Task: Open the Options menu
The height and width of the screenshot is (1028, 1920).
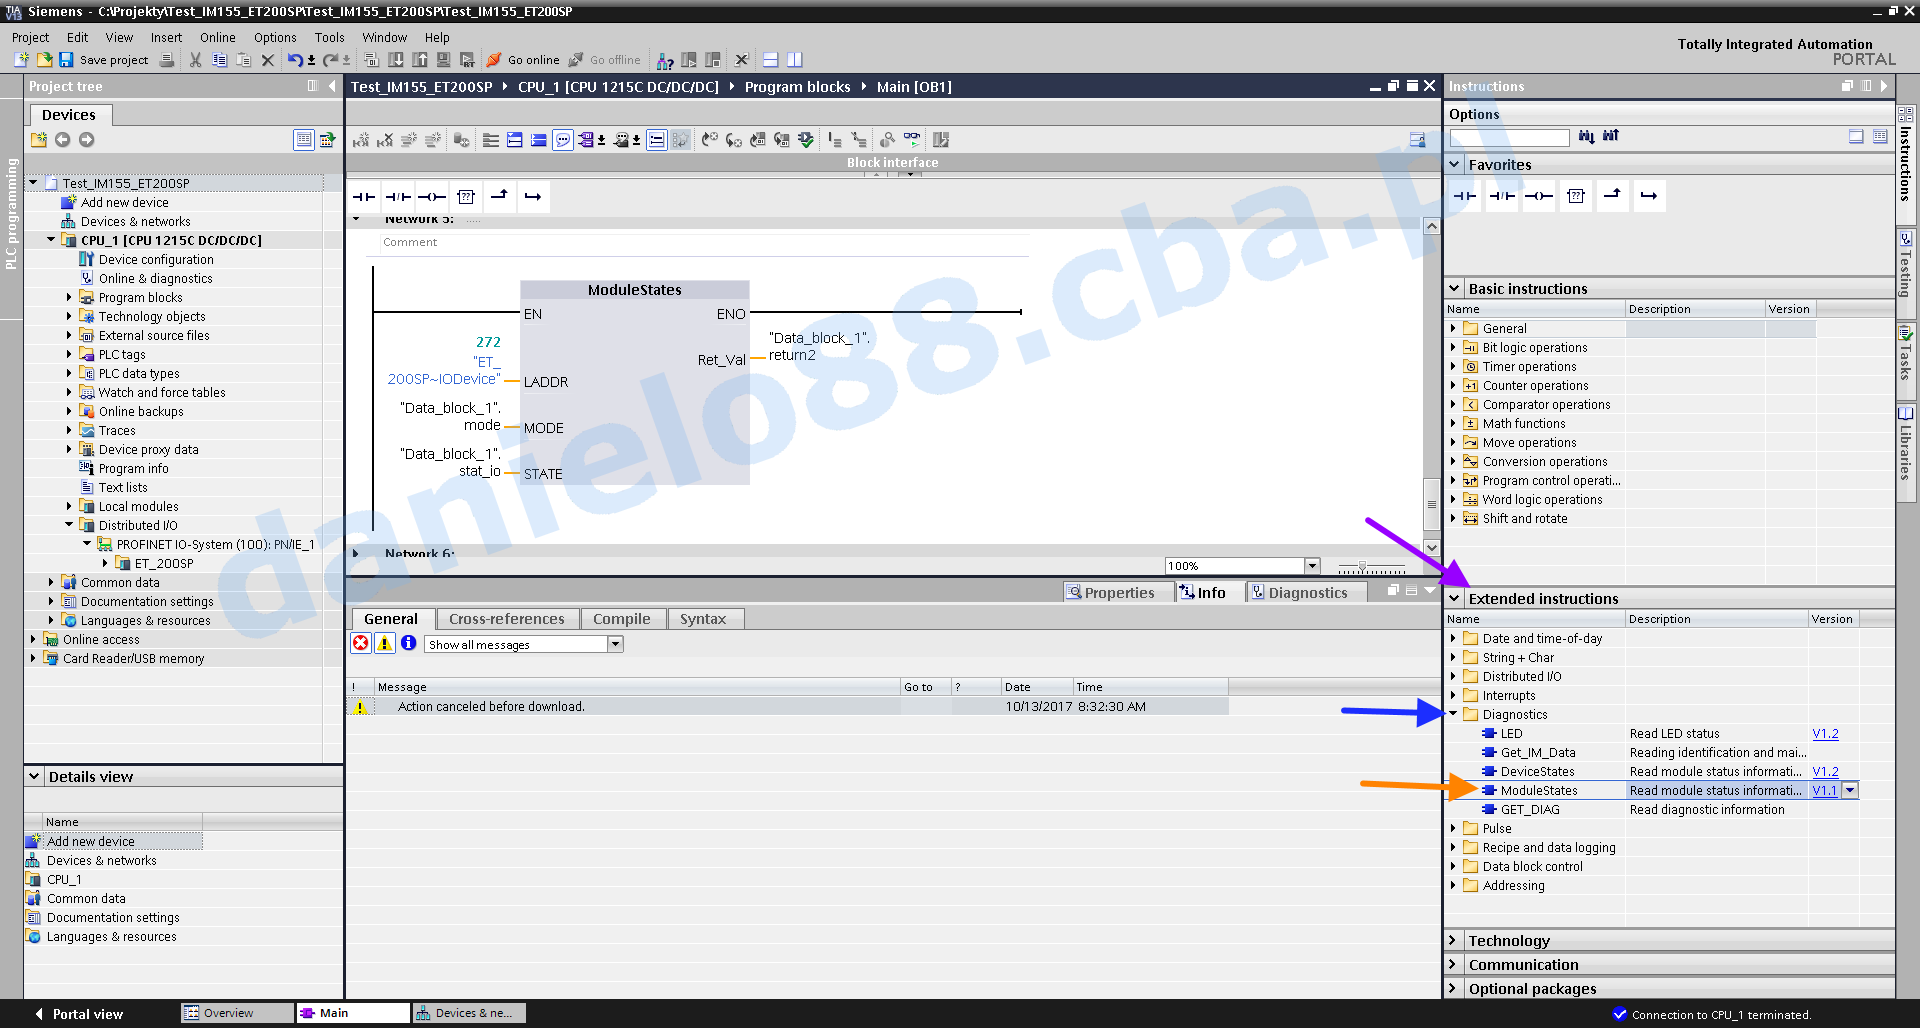Action: (x=275, y=37)
